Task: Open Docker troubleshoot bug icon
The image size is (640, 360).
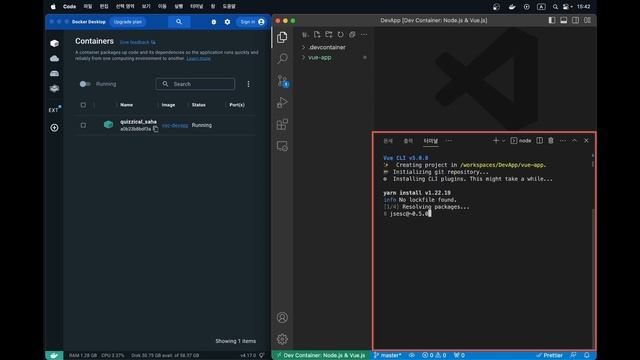Action: (214, 22)
